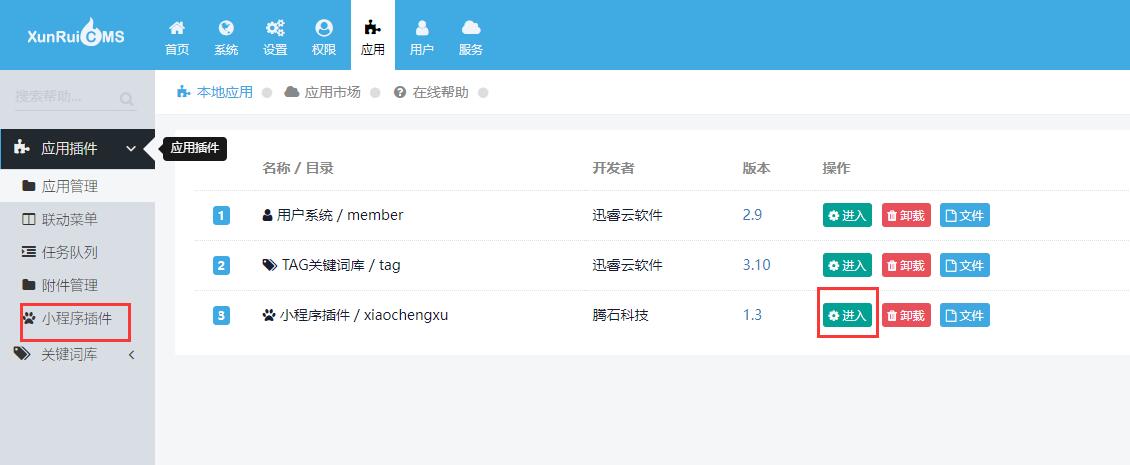Image resolution: width=1130 pixels, height=465 pixels.
Task: Click the 版本 column header
Action: (x=756, y=168)
